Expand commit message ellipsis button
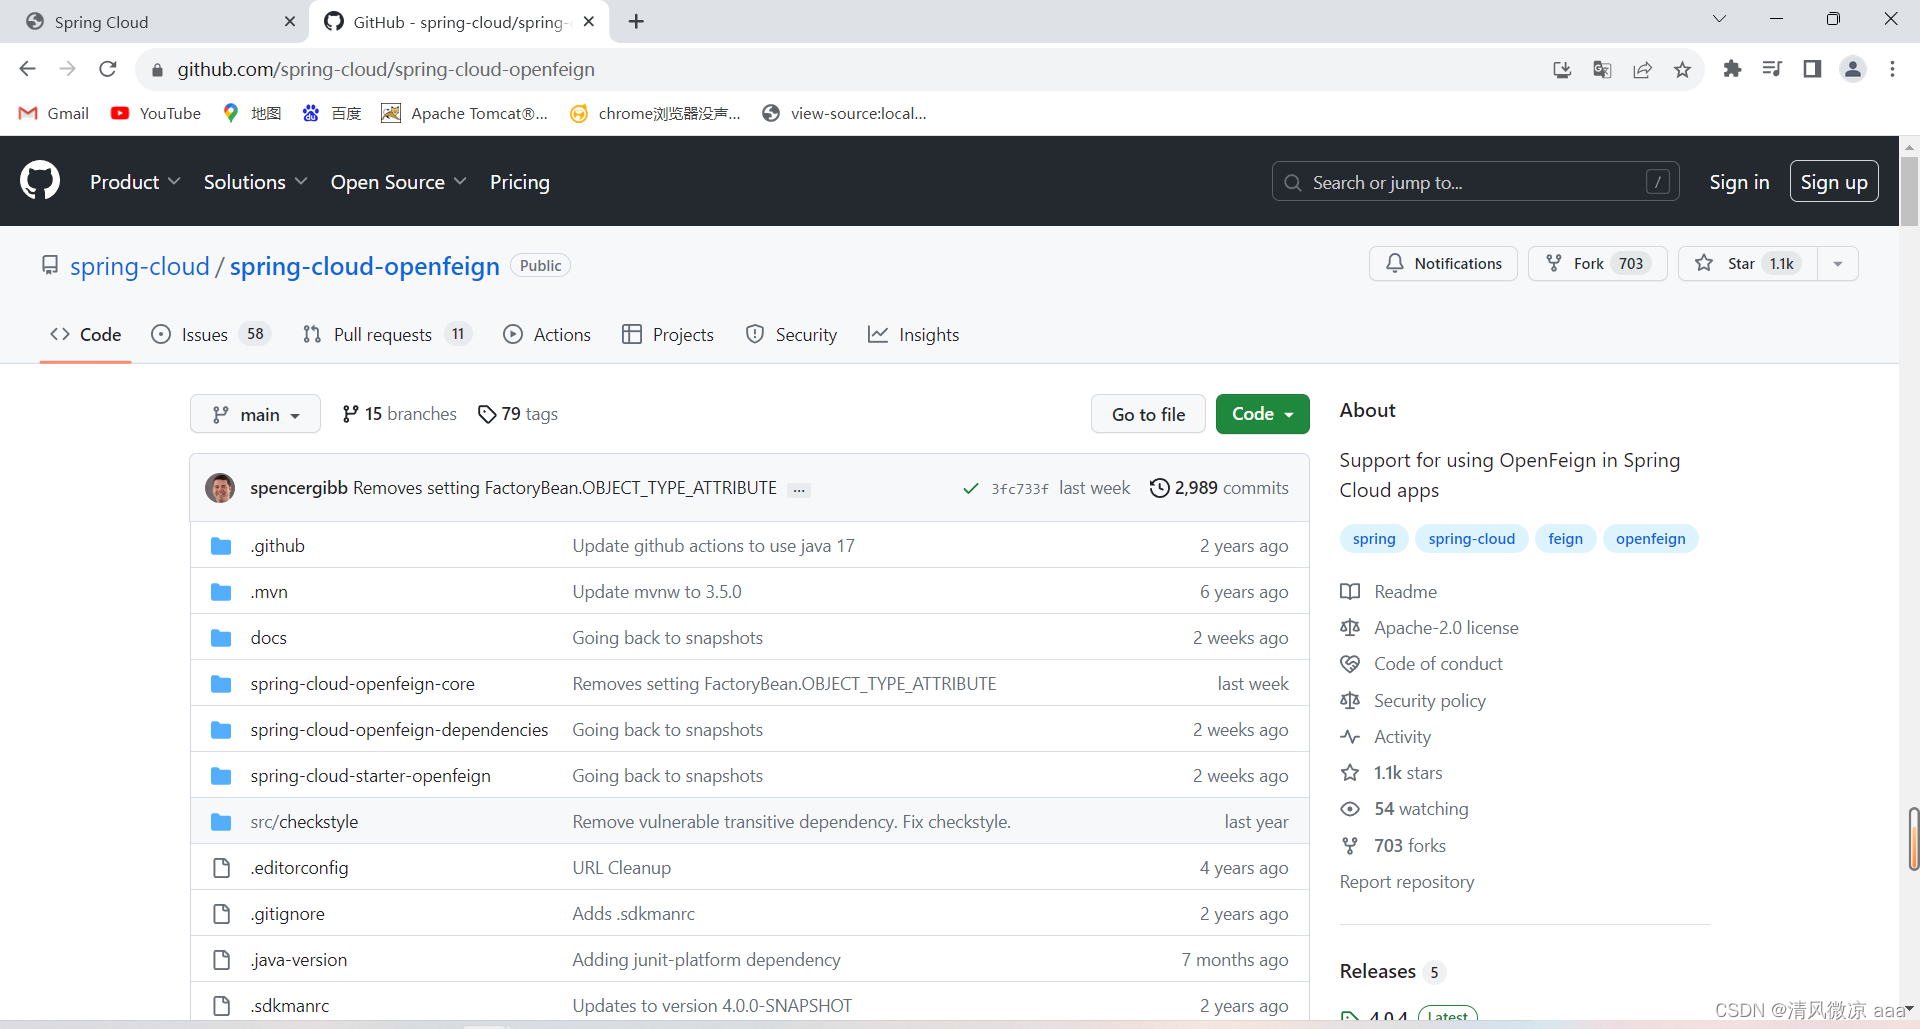1920x1029 pixels. (x=799, y=490)
